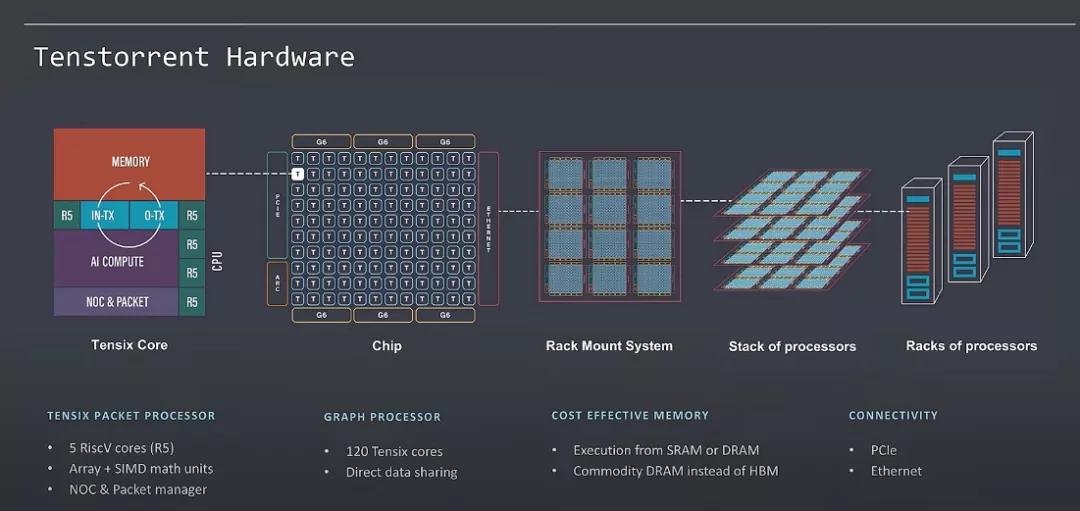Click the 'Chip' caption
The height and width of the screenshot is (511, 1080).
(x=386, y=346)
